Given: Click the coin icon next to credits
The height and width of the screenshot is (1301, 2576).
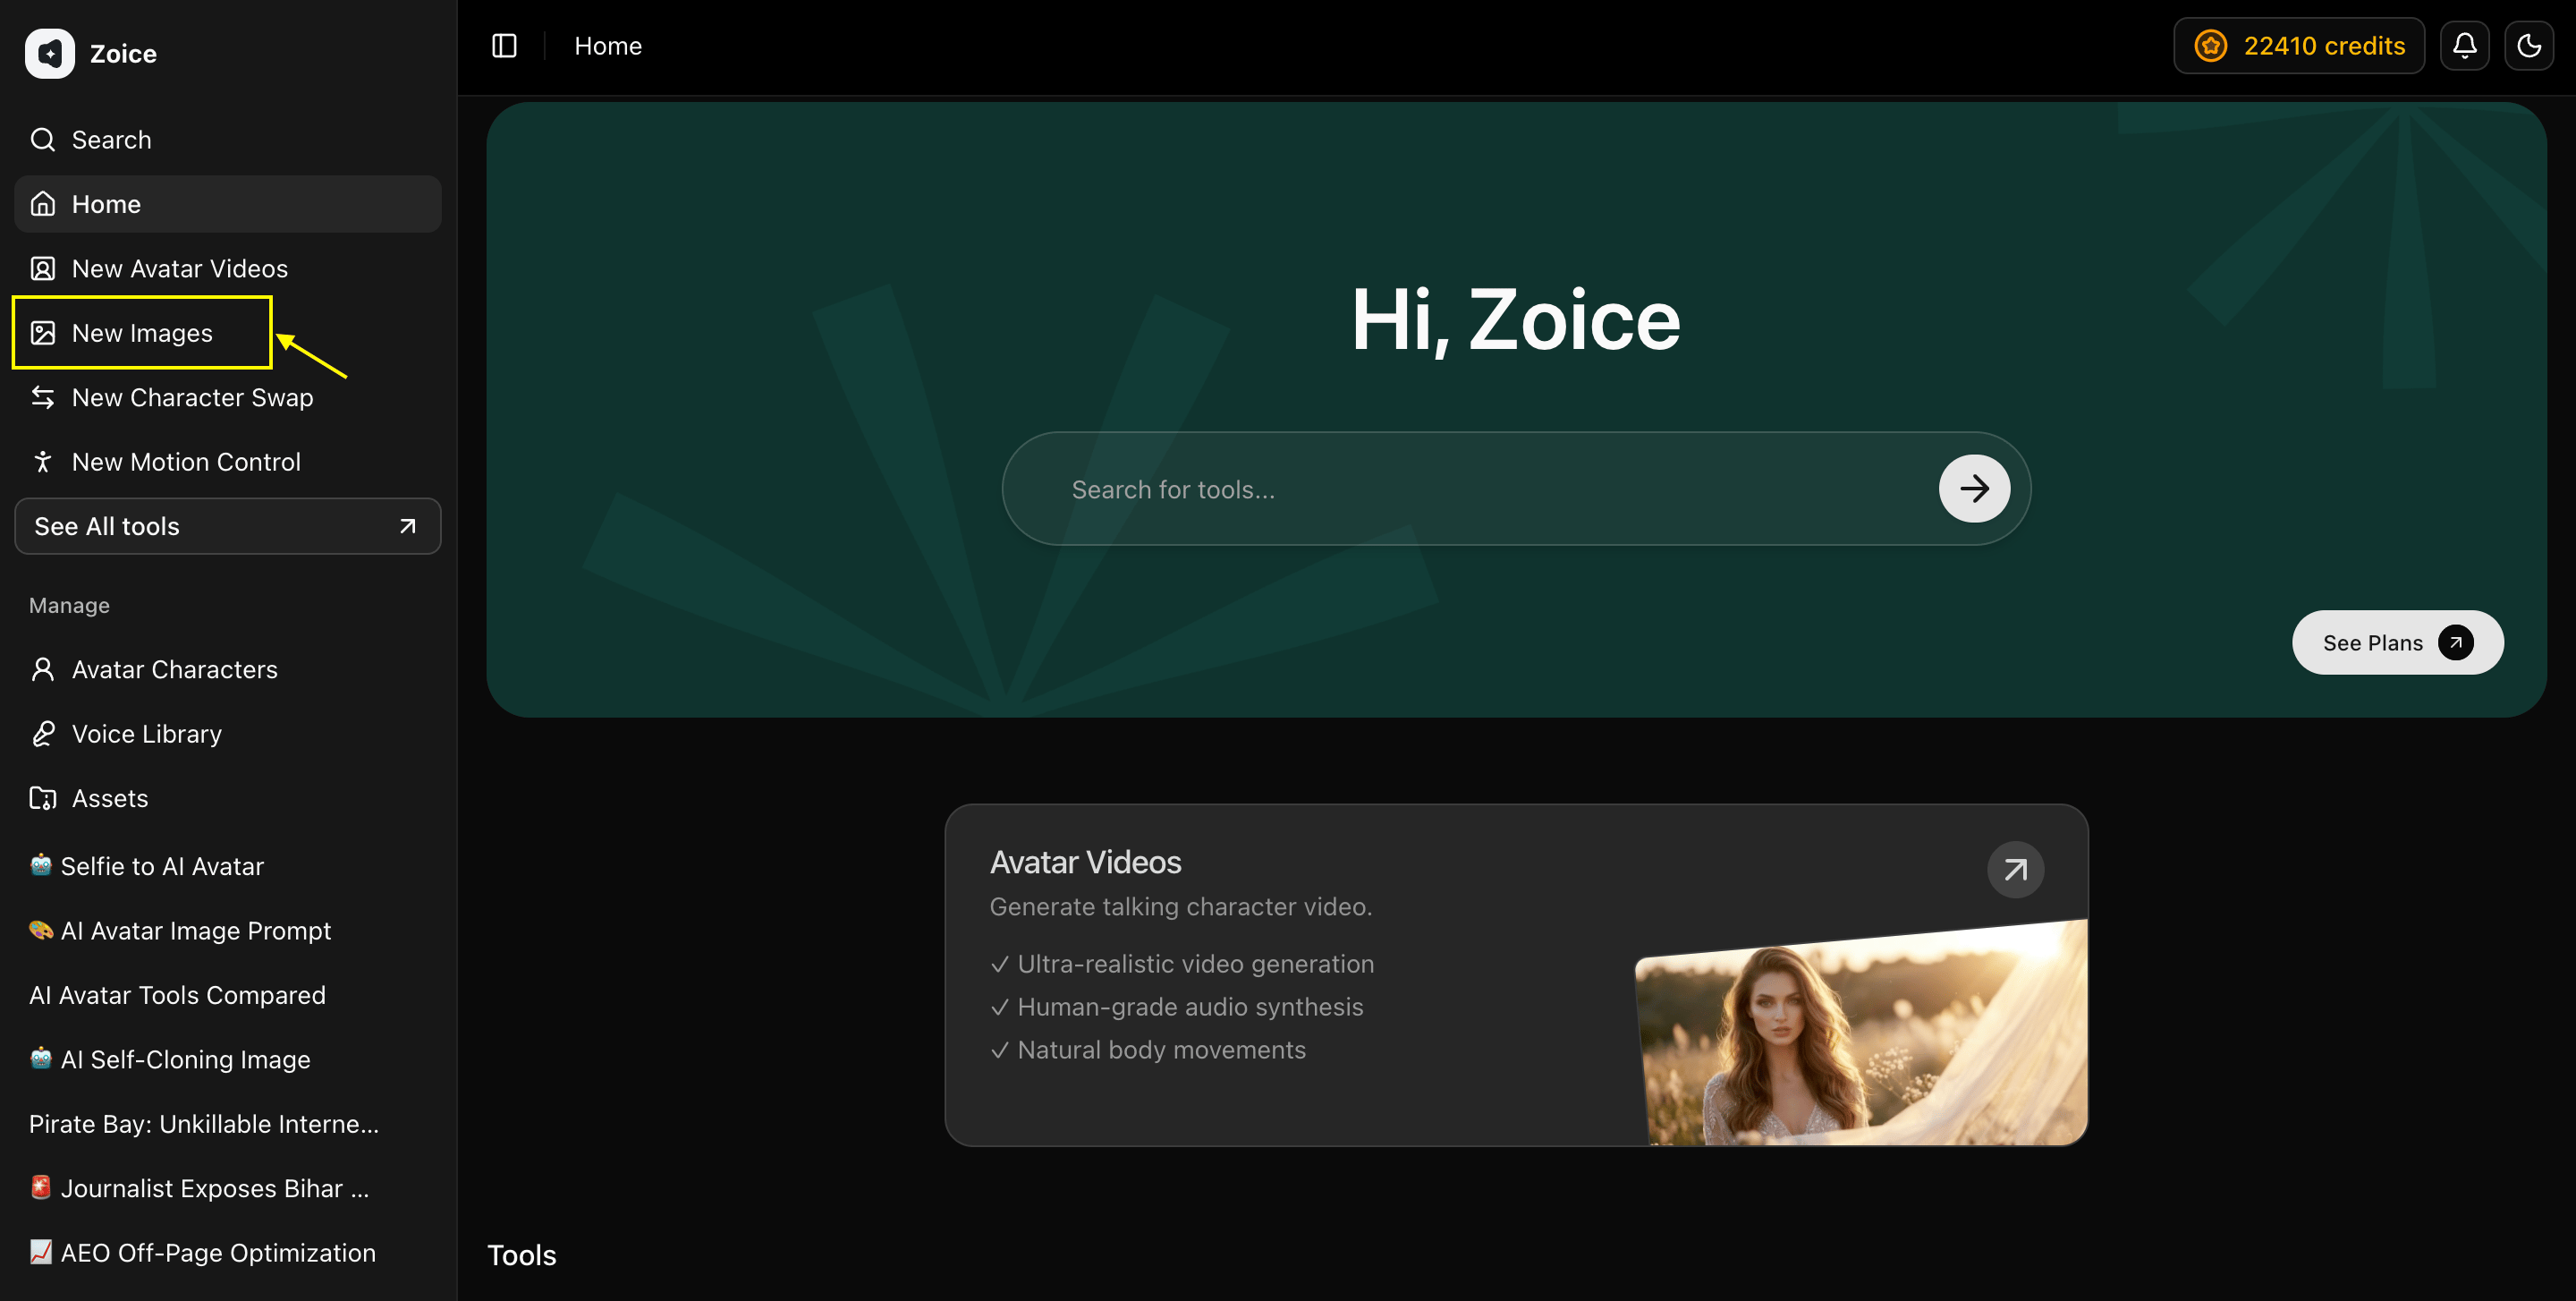Looking at the screenshot, I should pos(2210,46).
